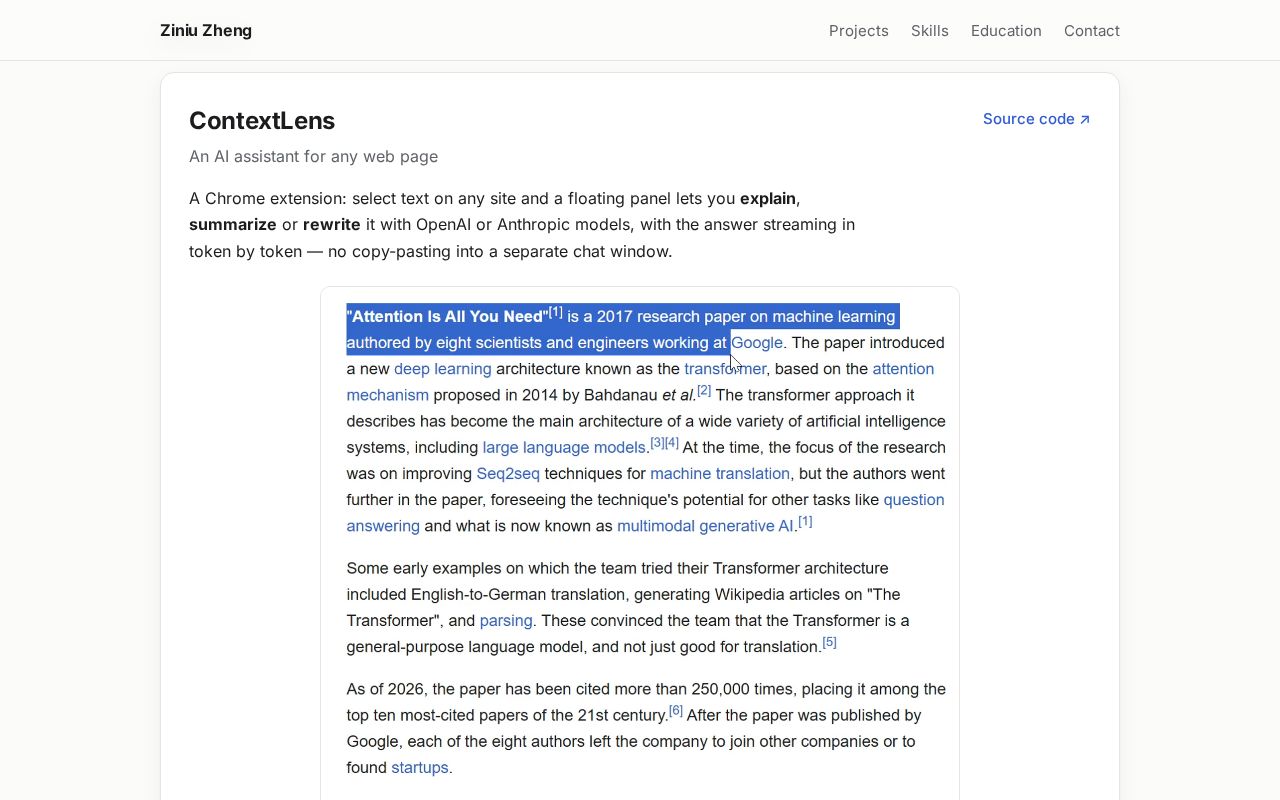Click the 'mechanism' link before 'proposed in 2014'
This screenshot has width=1280, height=800.
(x=388, y=395)
